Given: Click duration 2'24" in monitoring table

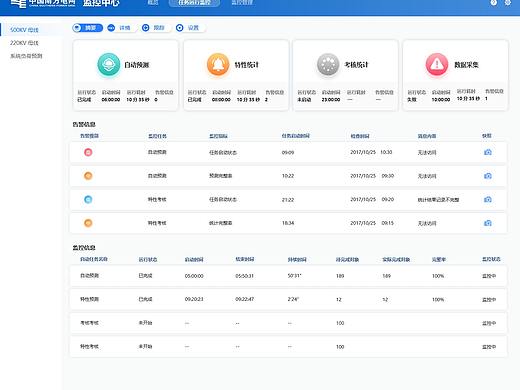Looking at the screenshot, I should (x=293, y=299).
